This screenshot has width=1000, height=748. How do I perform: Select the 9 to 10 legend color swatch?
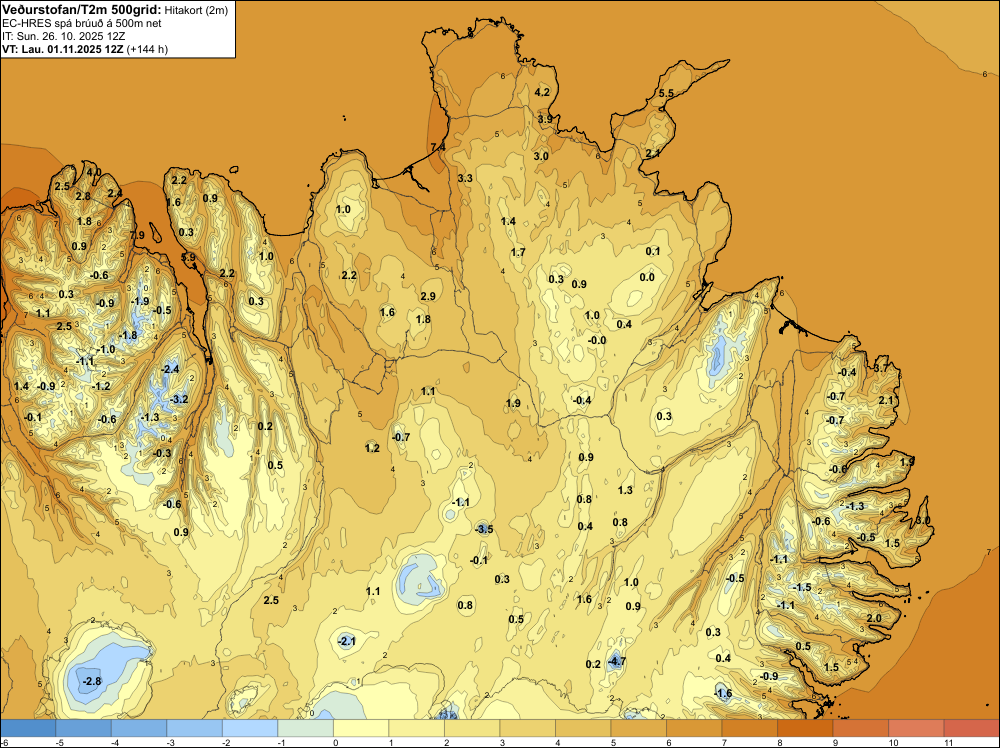pyautogui.click(x=860, y=728)
